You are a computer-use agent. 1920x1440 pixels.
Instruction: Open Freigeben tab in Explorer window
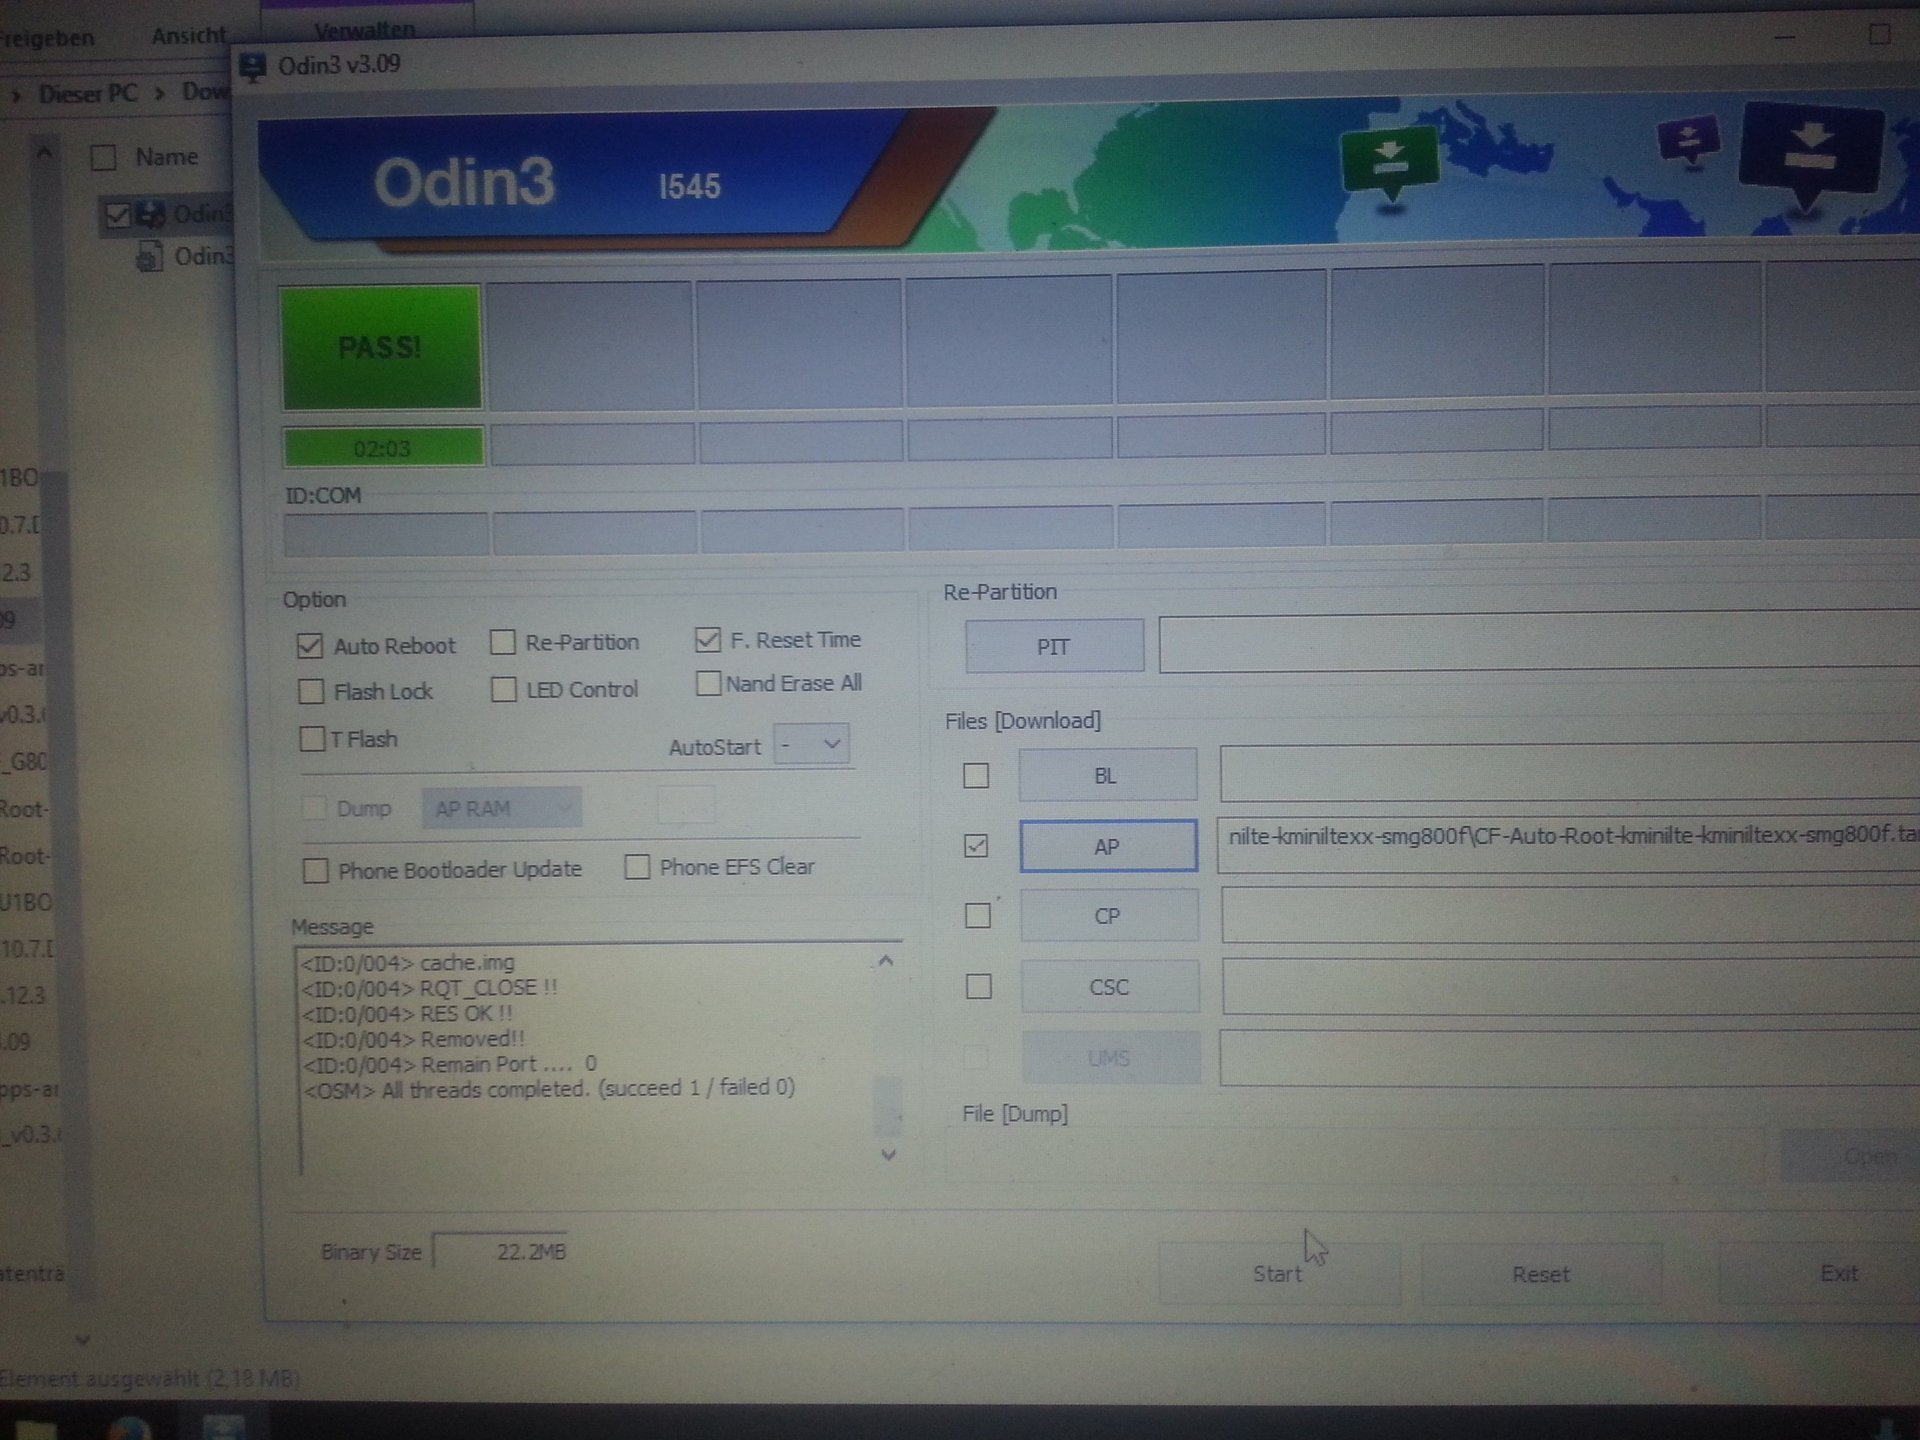point(47,38)
